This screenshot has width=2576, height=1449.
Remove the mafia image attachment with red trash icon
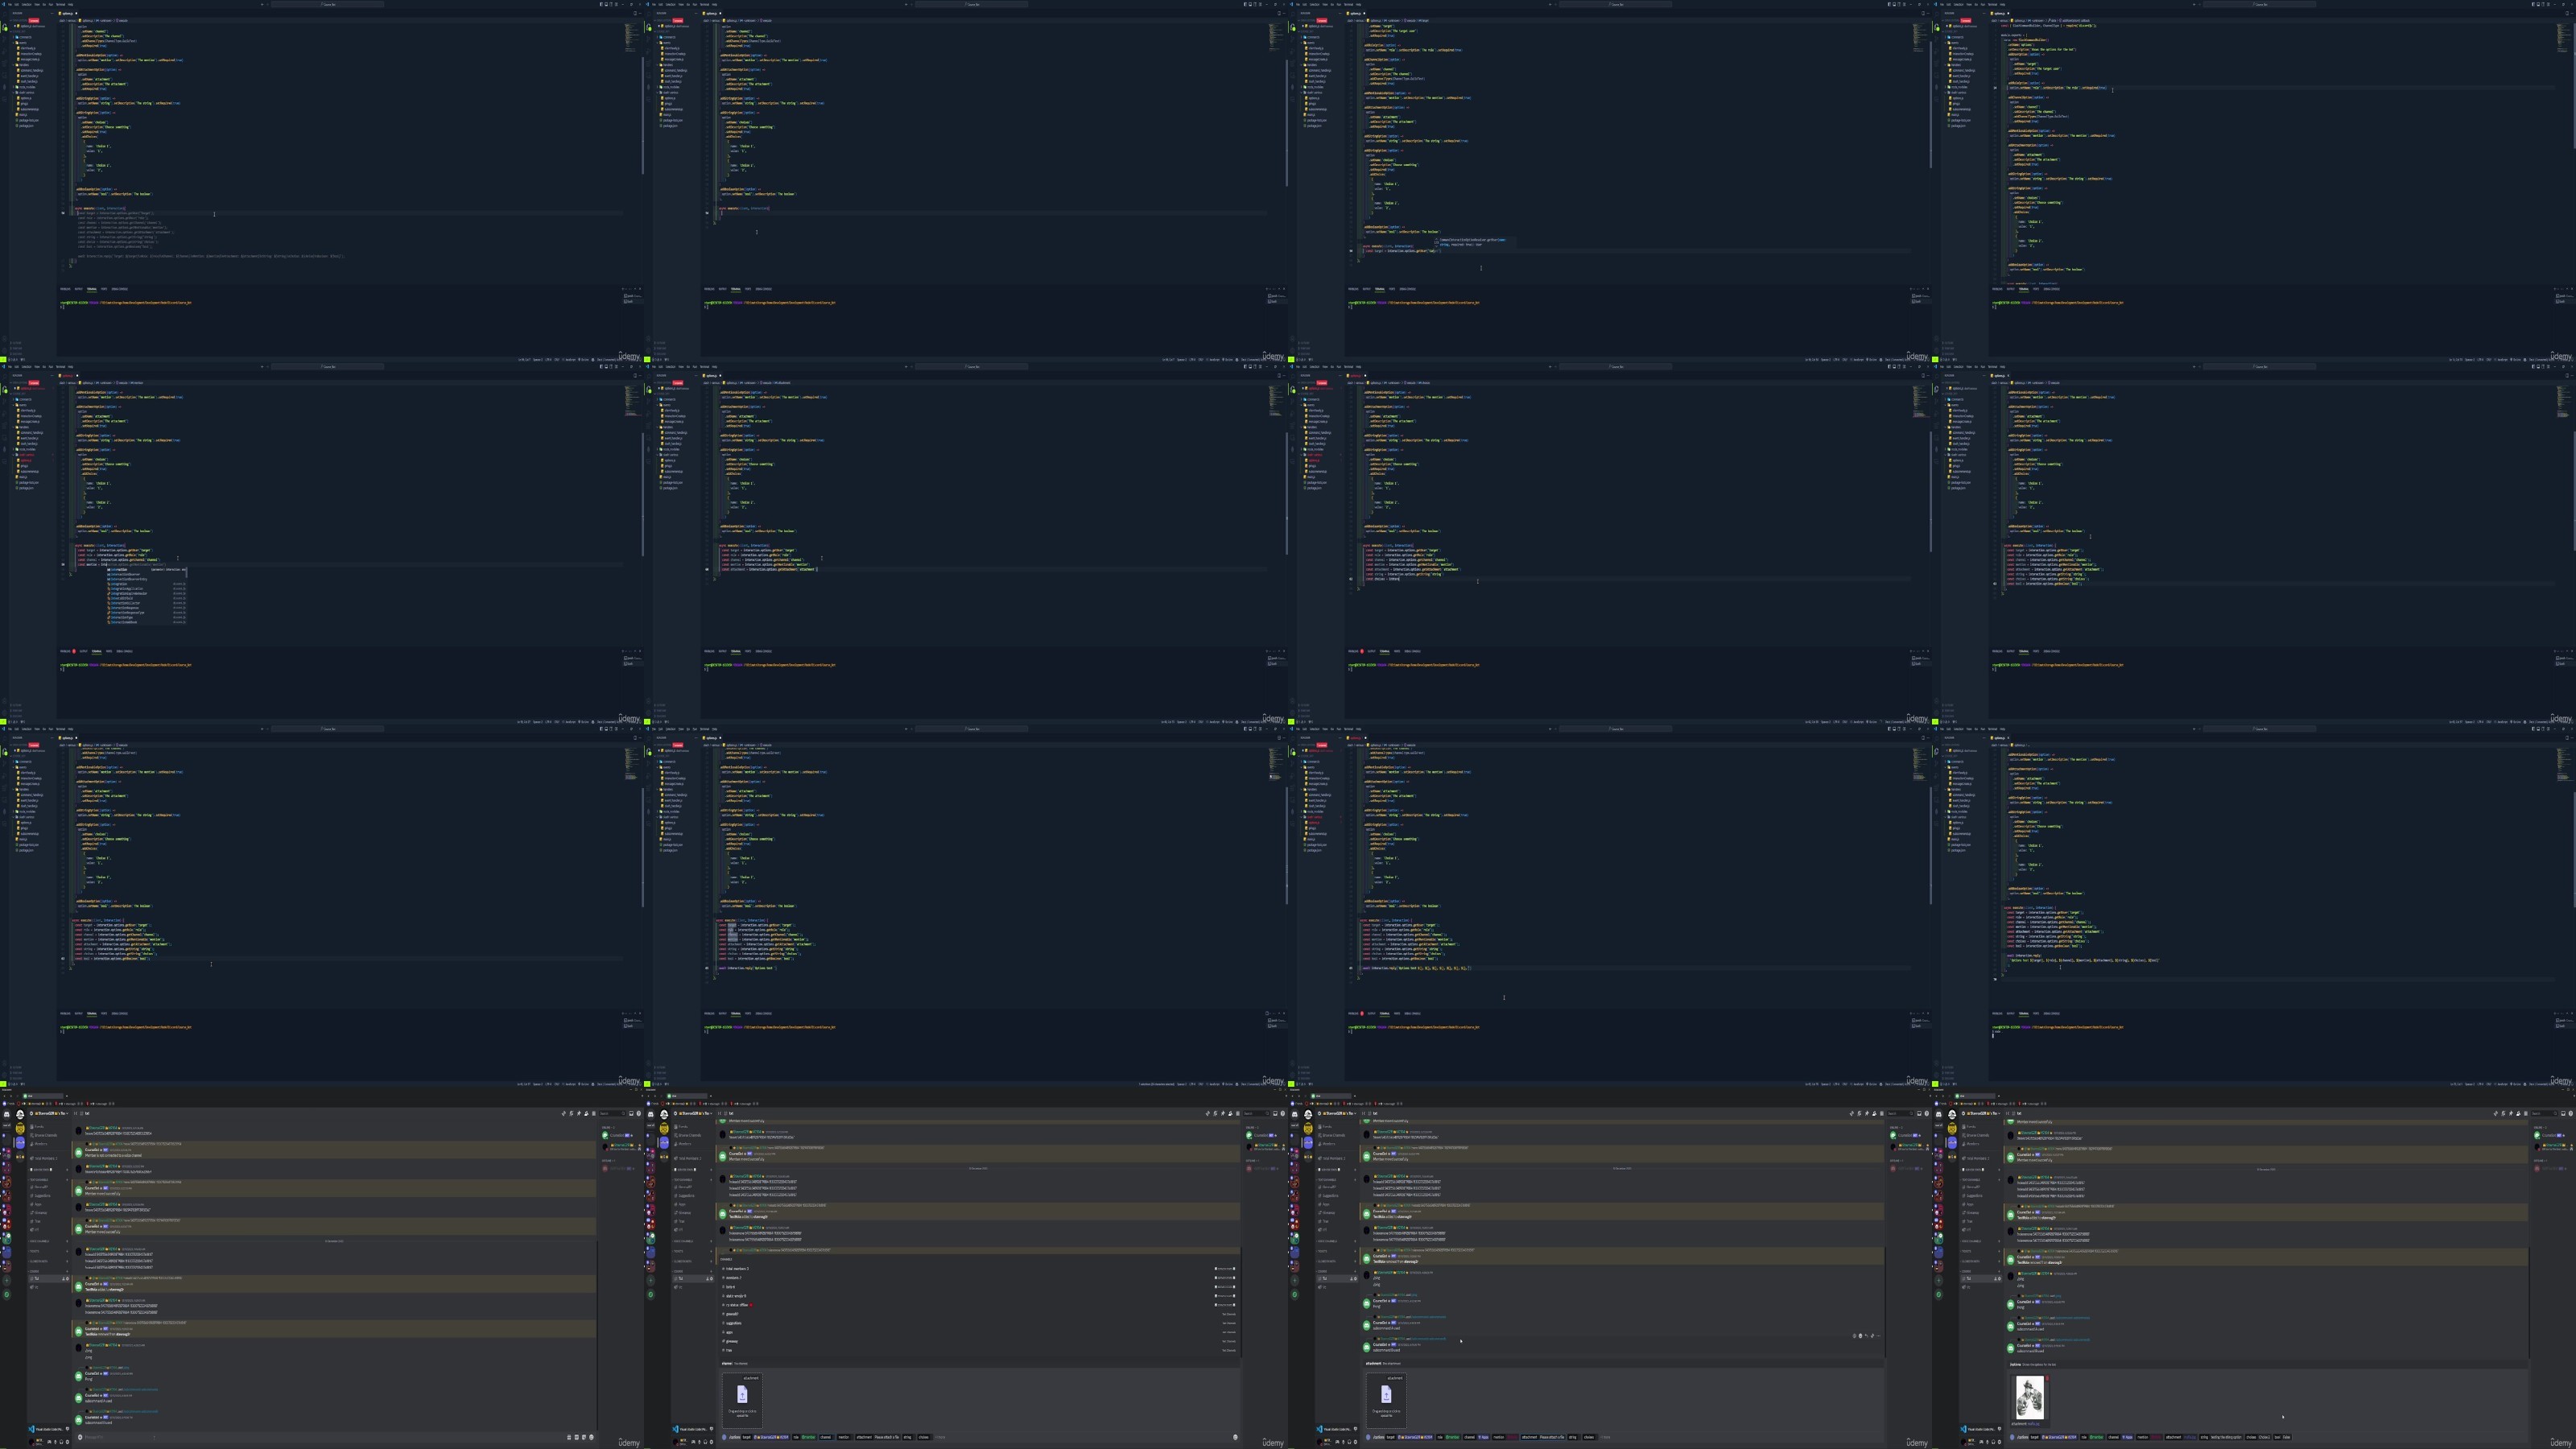click(2047, 1379)
